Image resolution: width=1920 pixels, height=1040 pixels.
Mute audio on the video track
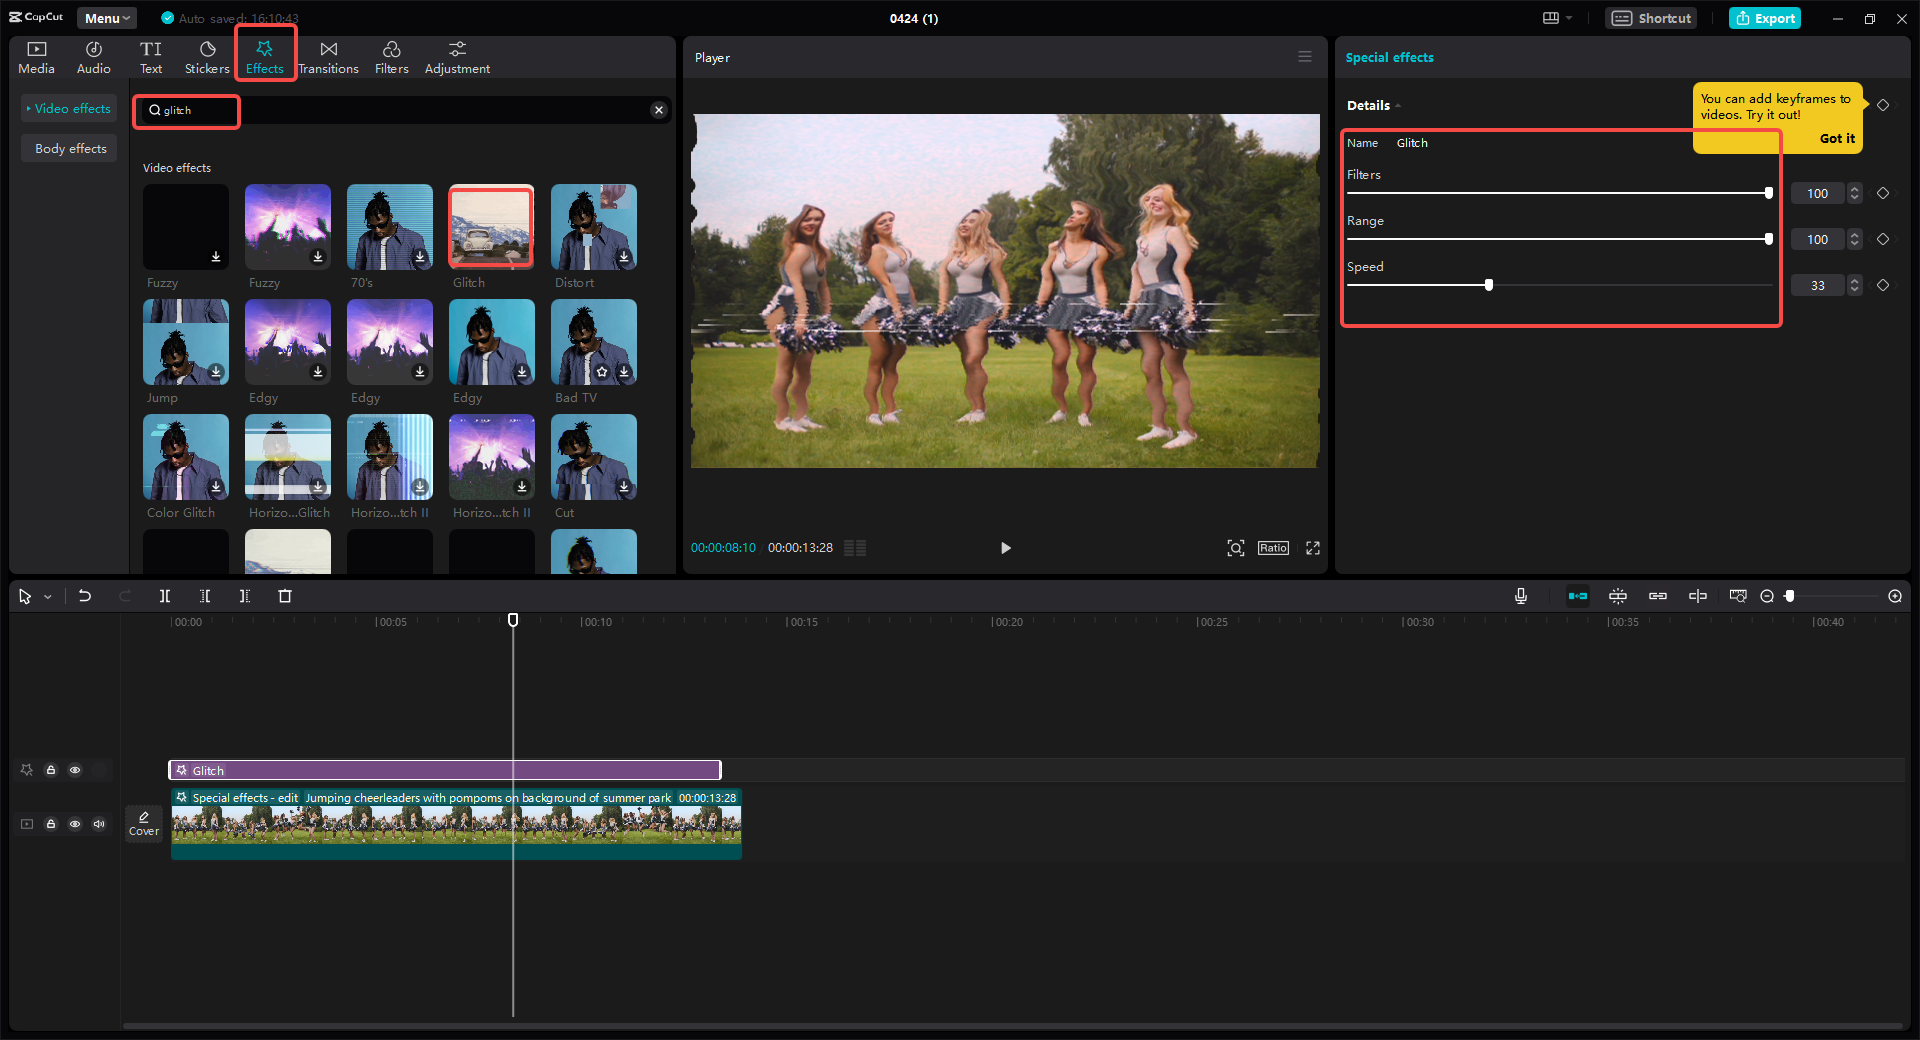(99, 824)
